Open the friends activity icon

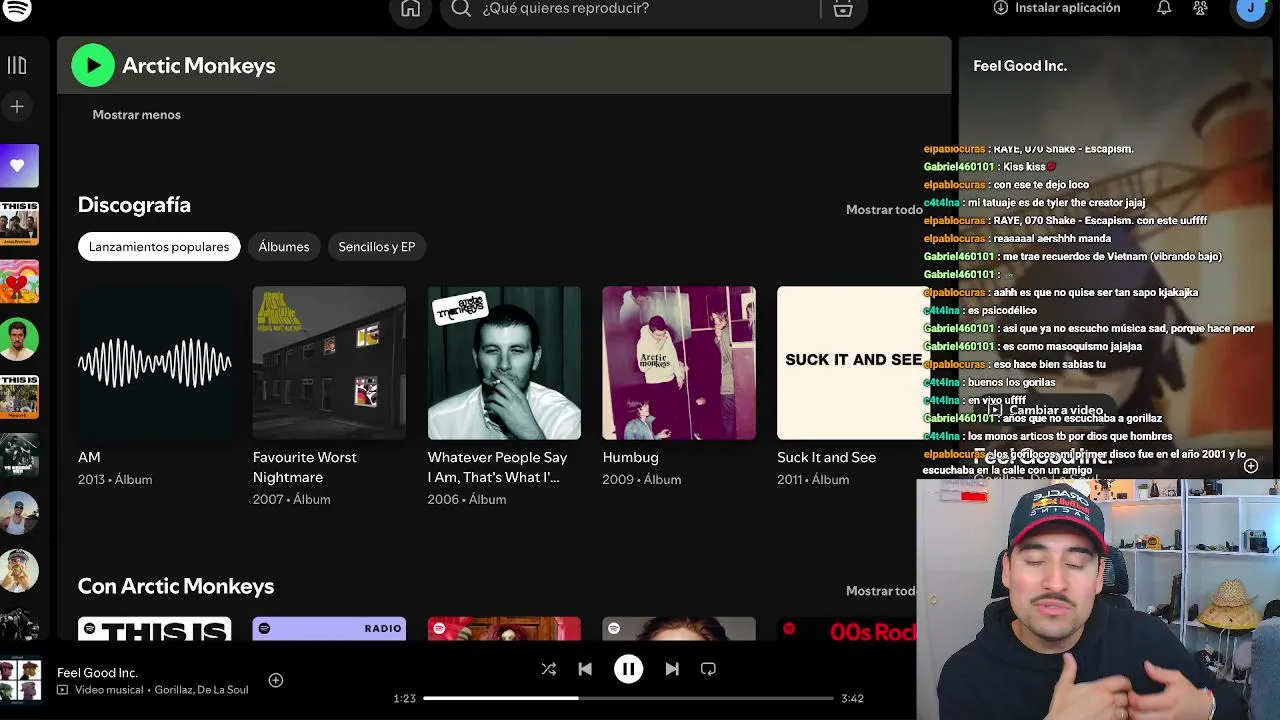(1200, 8)
